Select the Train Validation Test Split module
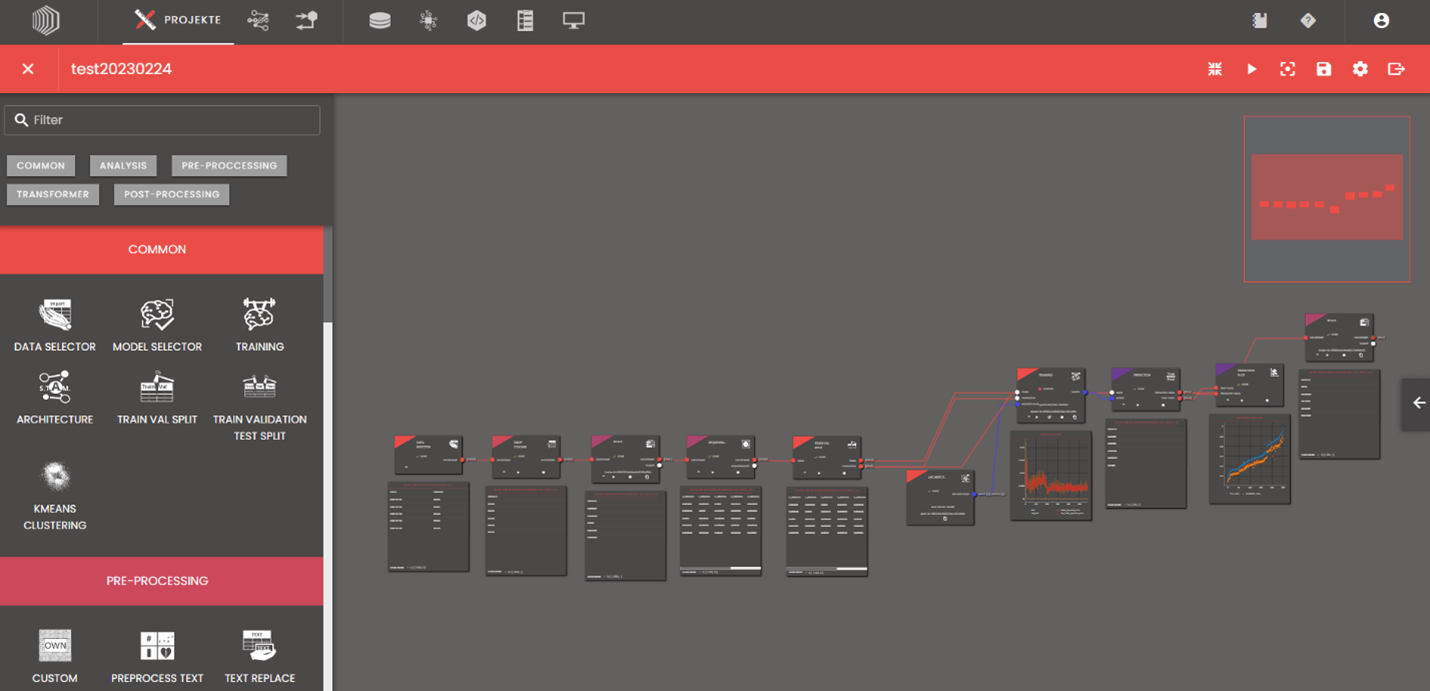 click(260, 405)
